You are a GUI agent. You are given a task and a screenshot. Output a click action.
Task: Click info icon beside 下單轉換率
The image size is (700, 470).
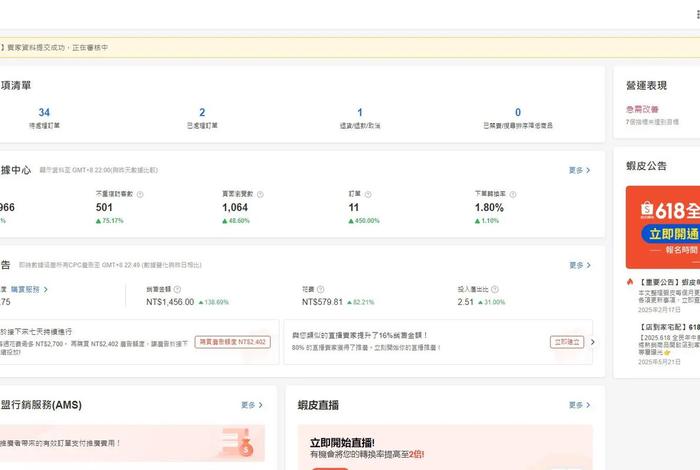[513, 194]
